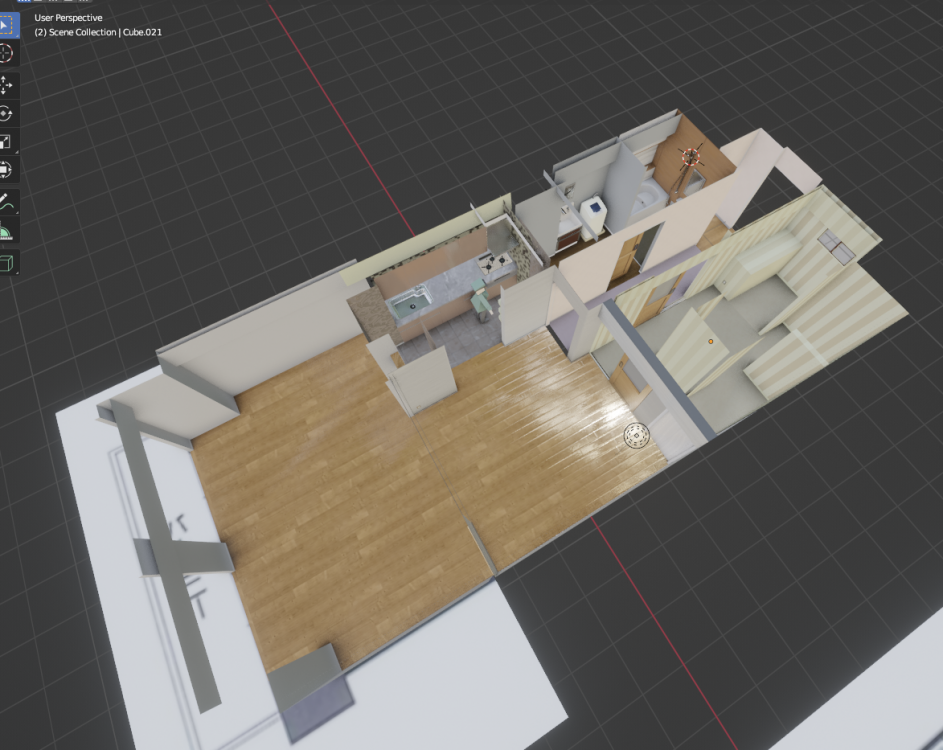Viewport: 943px width, 750px height.
Task: Select the Annotate pencil tool
Action: (x=8, y=203)
